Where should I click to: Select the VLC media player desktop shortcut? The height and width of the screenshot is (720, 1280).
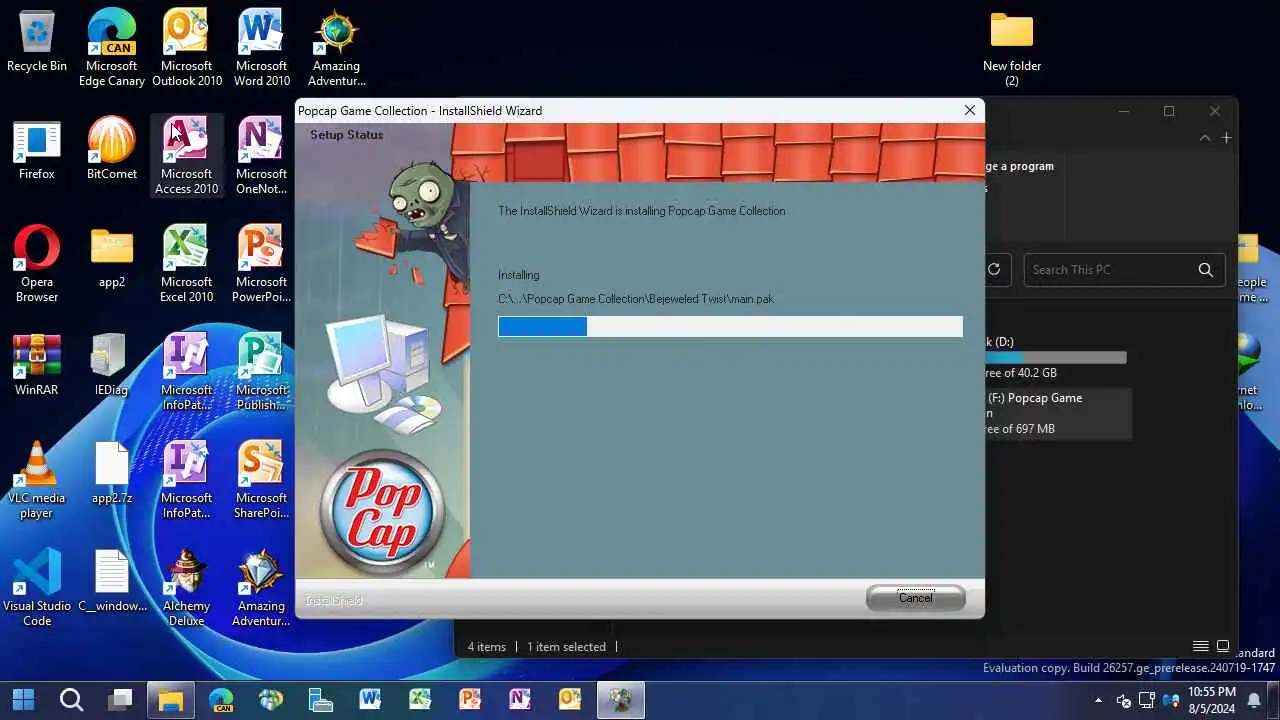pyautogui.click(x=37, y=480)
